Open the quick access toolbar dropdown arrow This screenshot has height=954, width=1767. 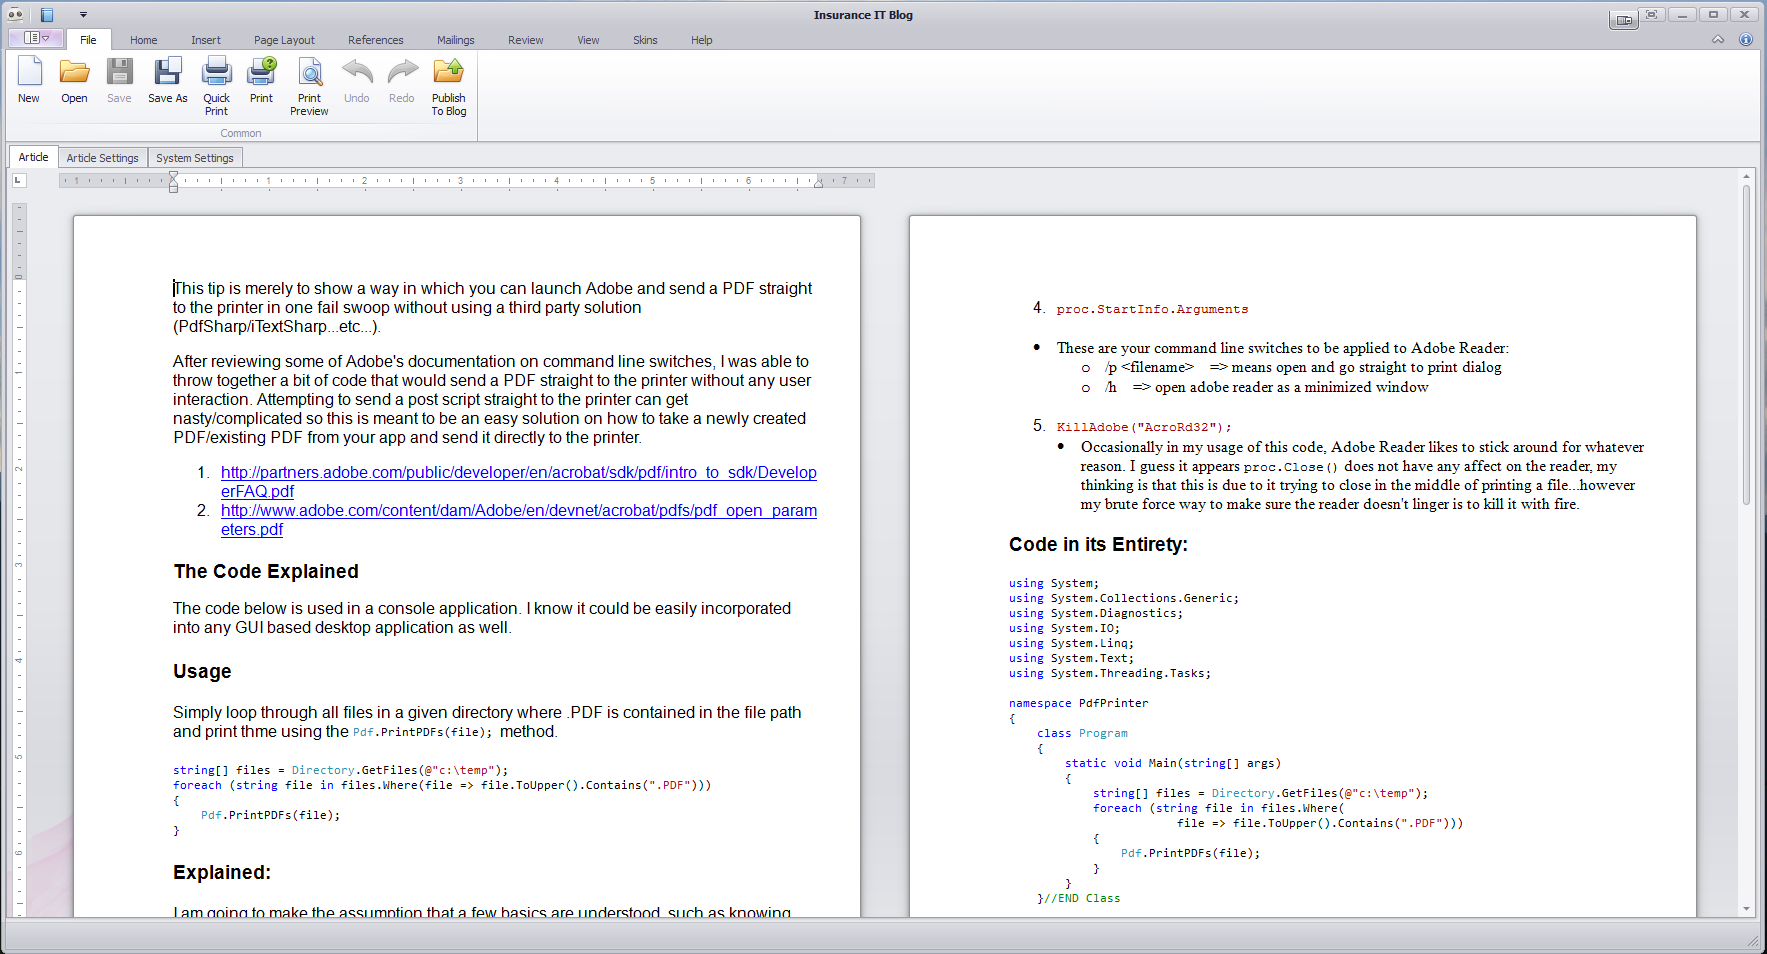pyautogui.click(x=83, y=15)
